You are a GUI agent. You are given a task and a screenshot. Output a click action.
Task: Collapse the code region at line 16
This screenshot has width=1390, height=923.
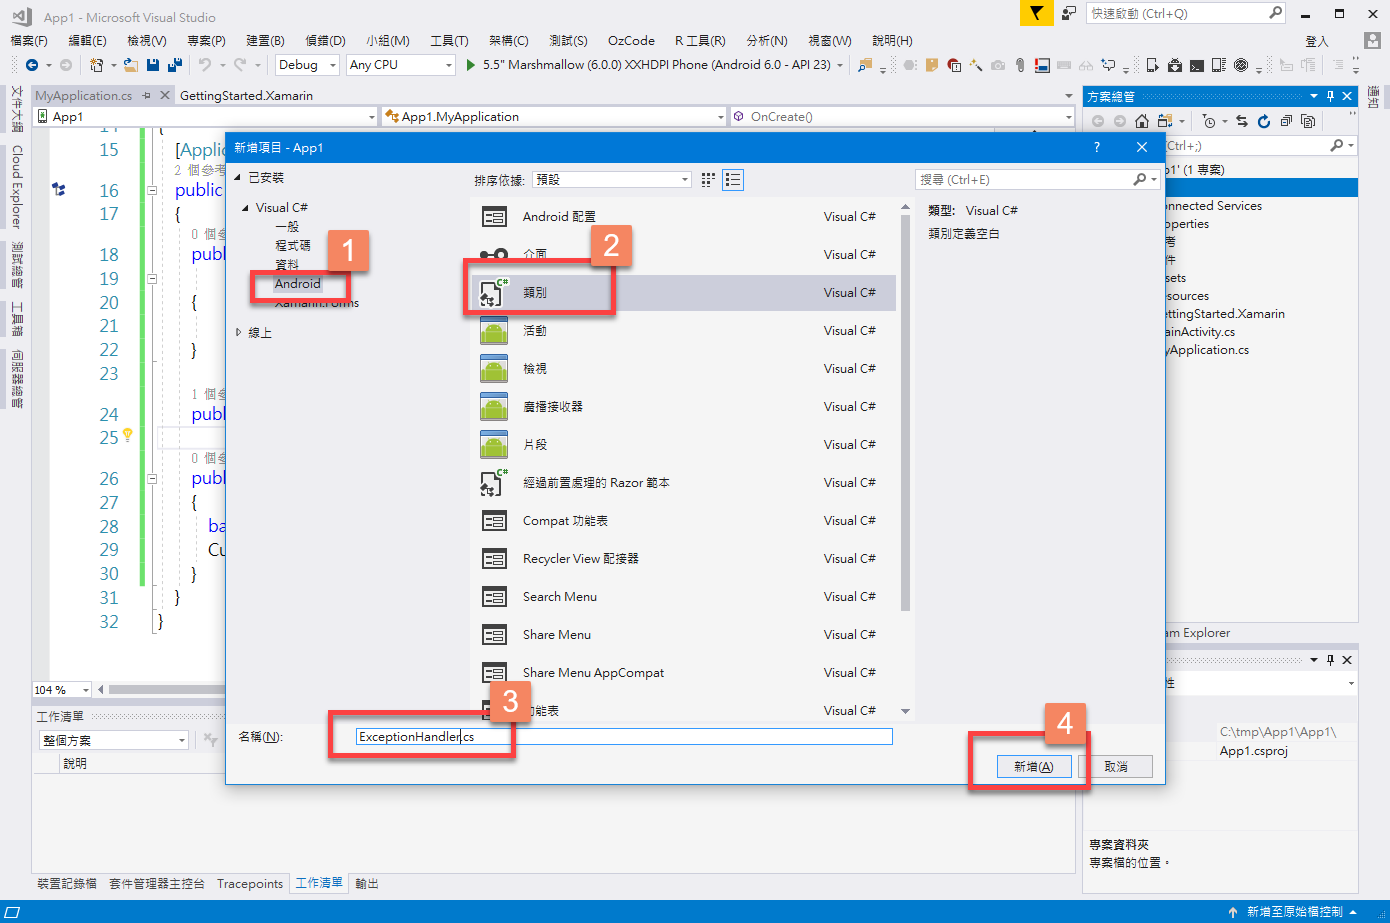pos(152,190)
